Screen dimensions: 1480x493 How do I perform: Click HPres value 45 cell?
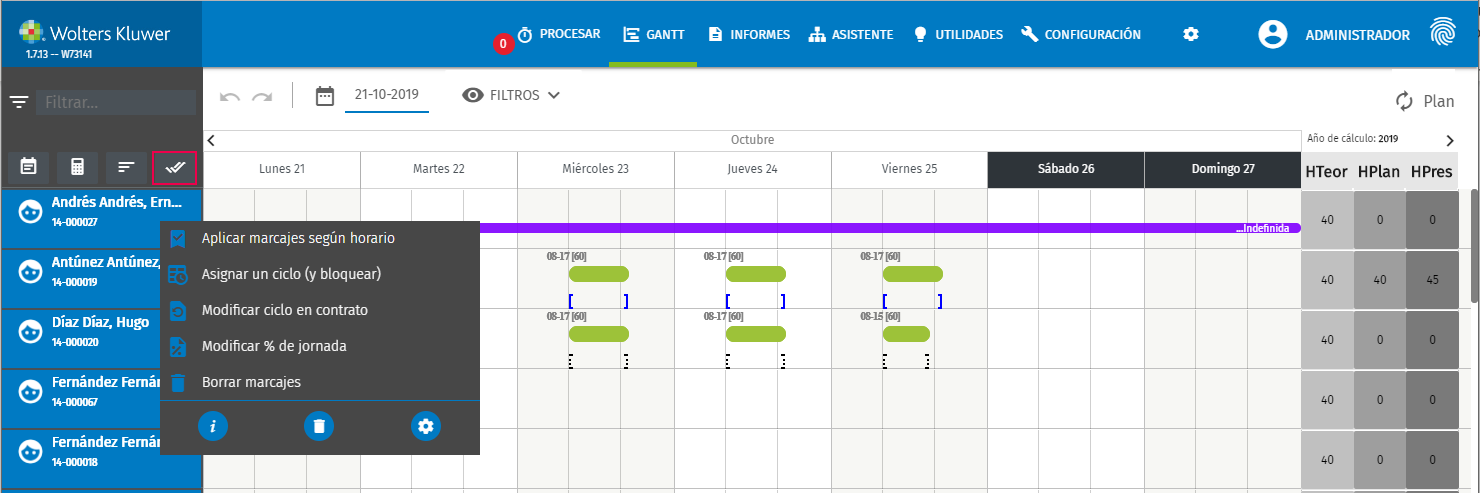(1432, 280)
